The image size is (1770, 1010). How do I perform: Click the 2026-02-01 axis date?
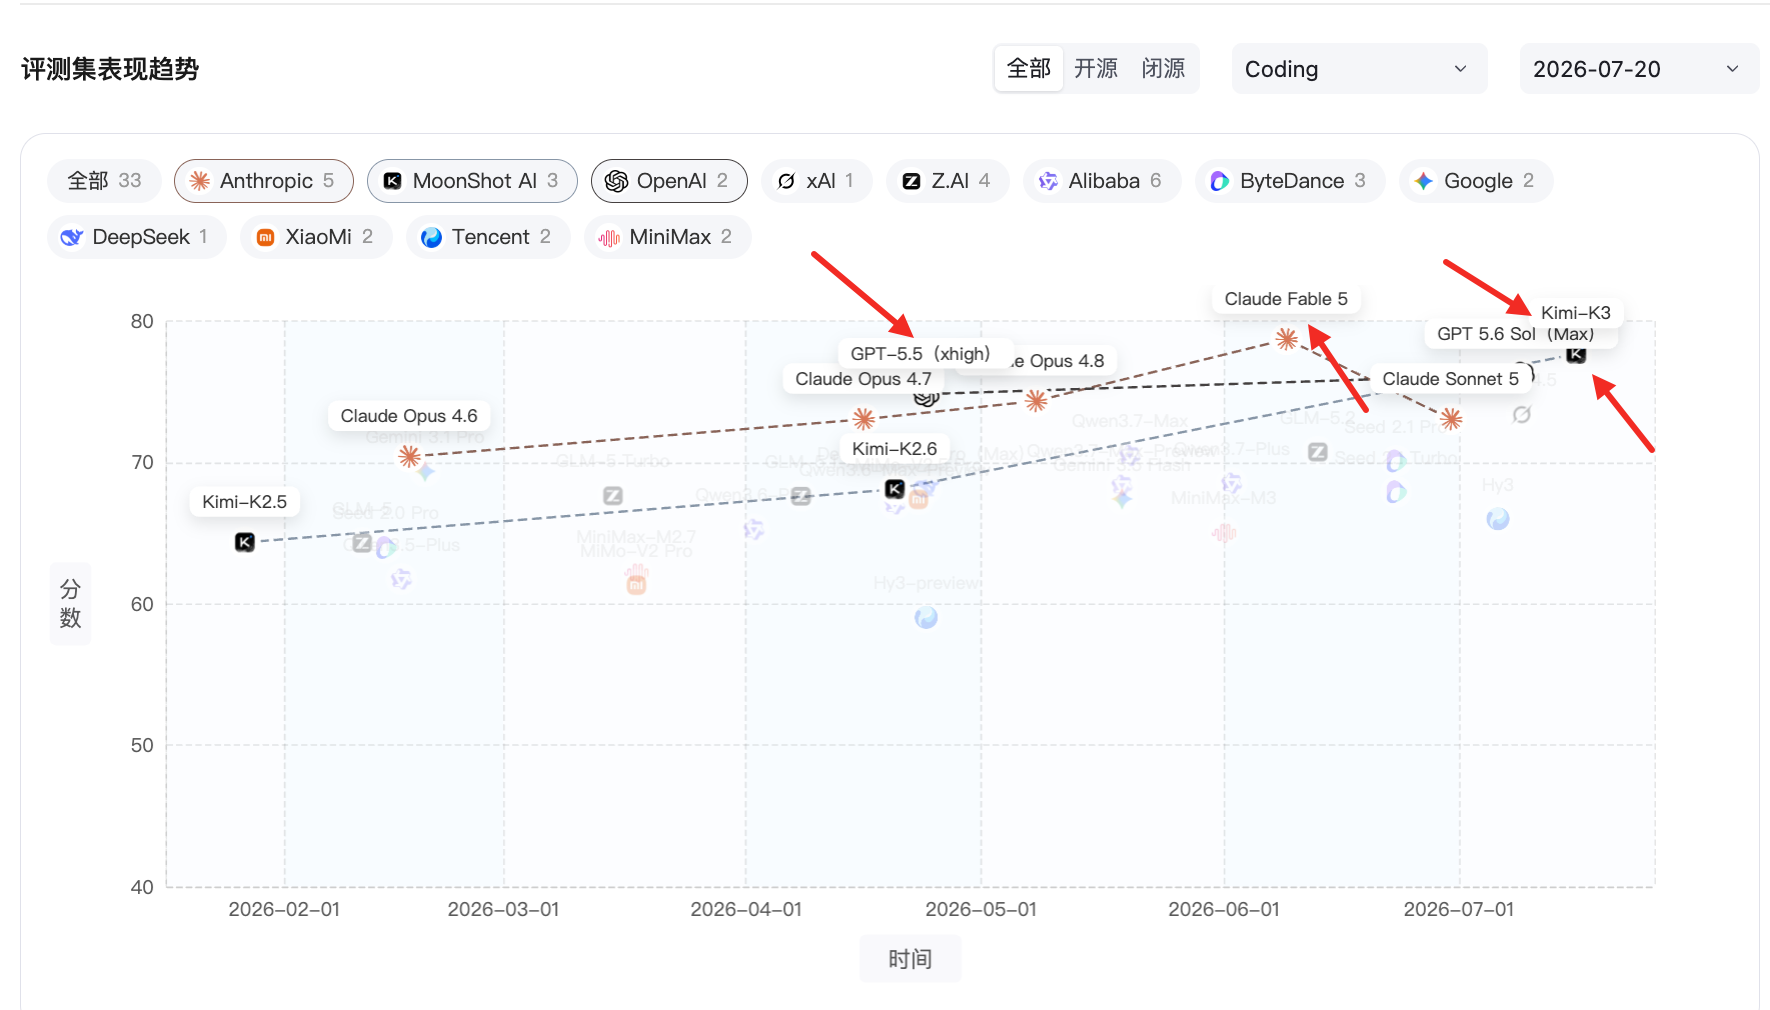[x=284, y=909]
